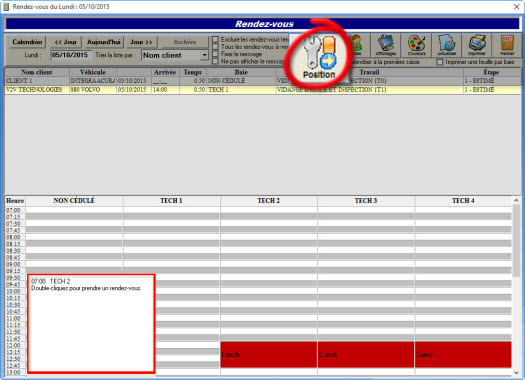Screen dimensions: 525x380
Task: Click the 'Baie' column header
Action: (241, 72)
